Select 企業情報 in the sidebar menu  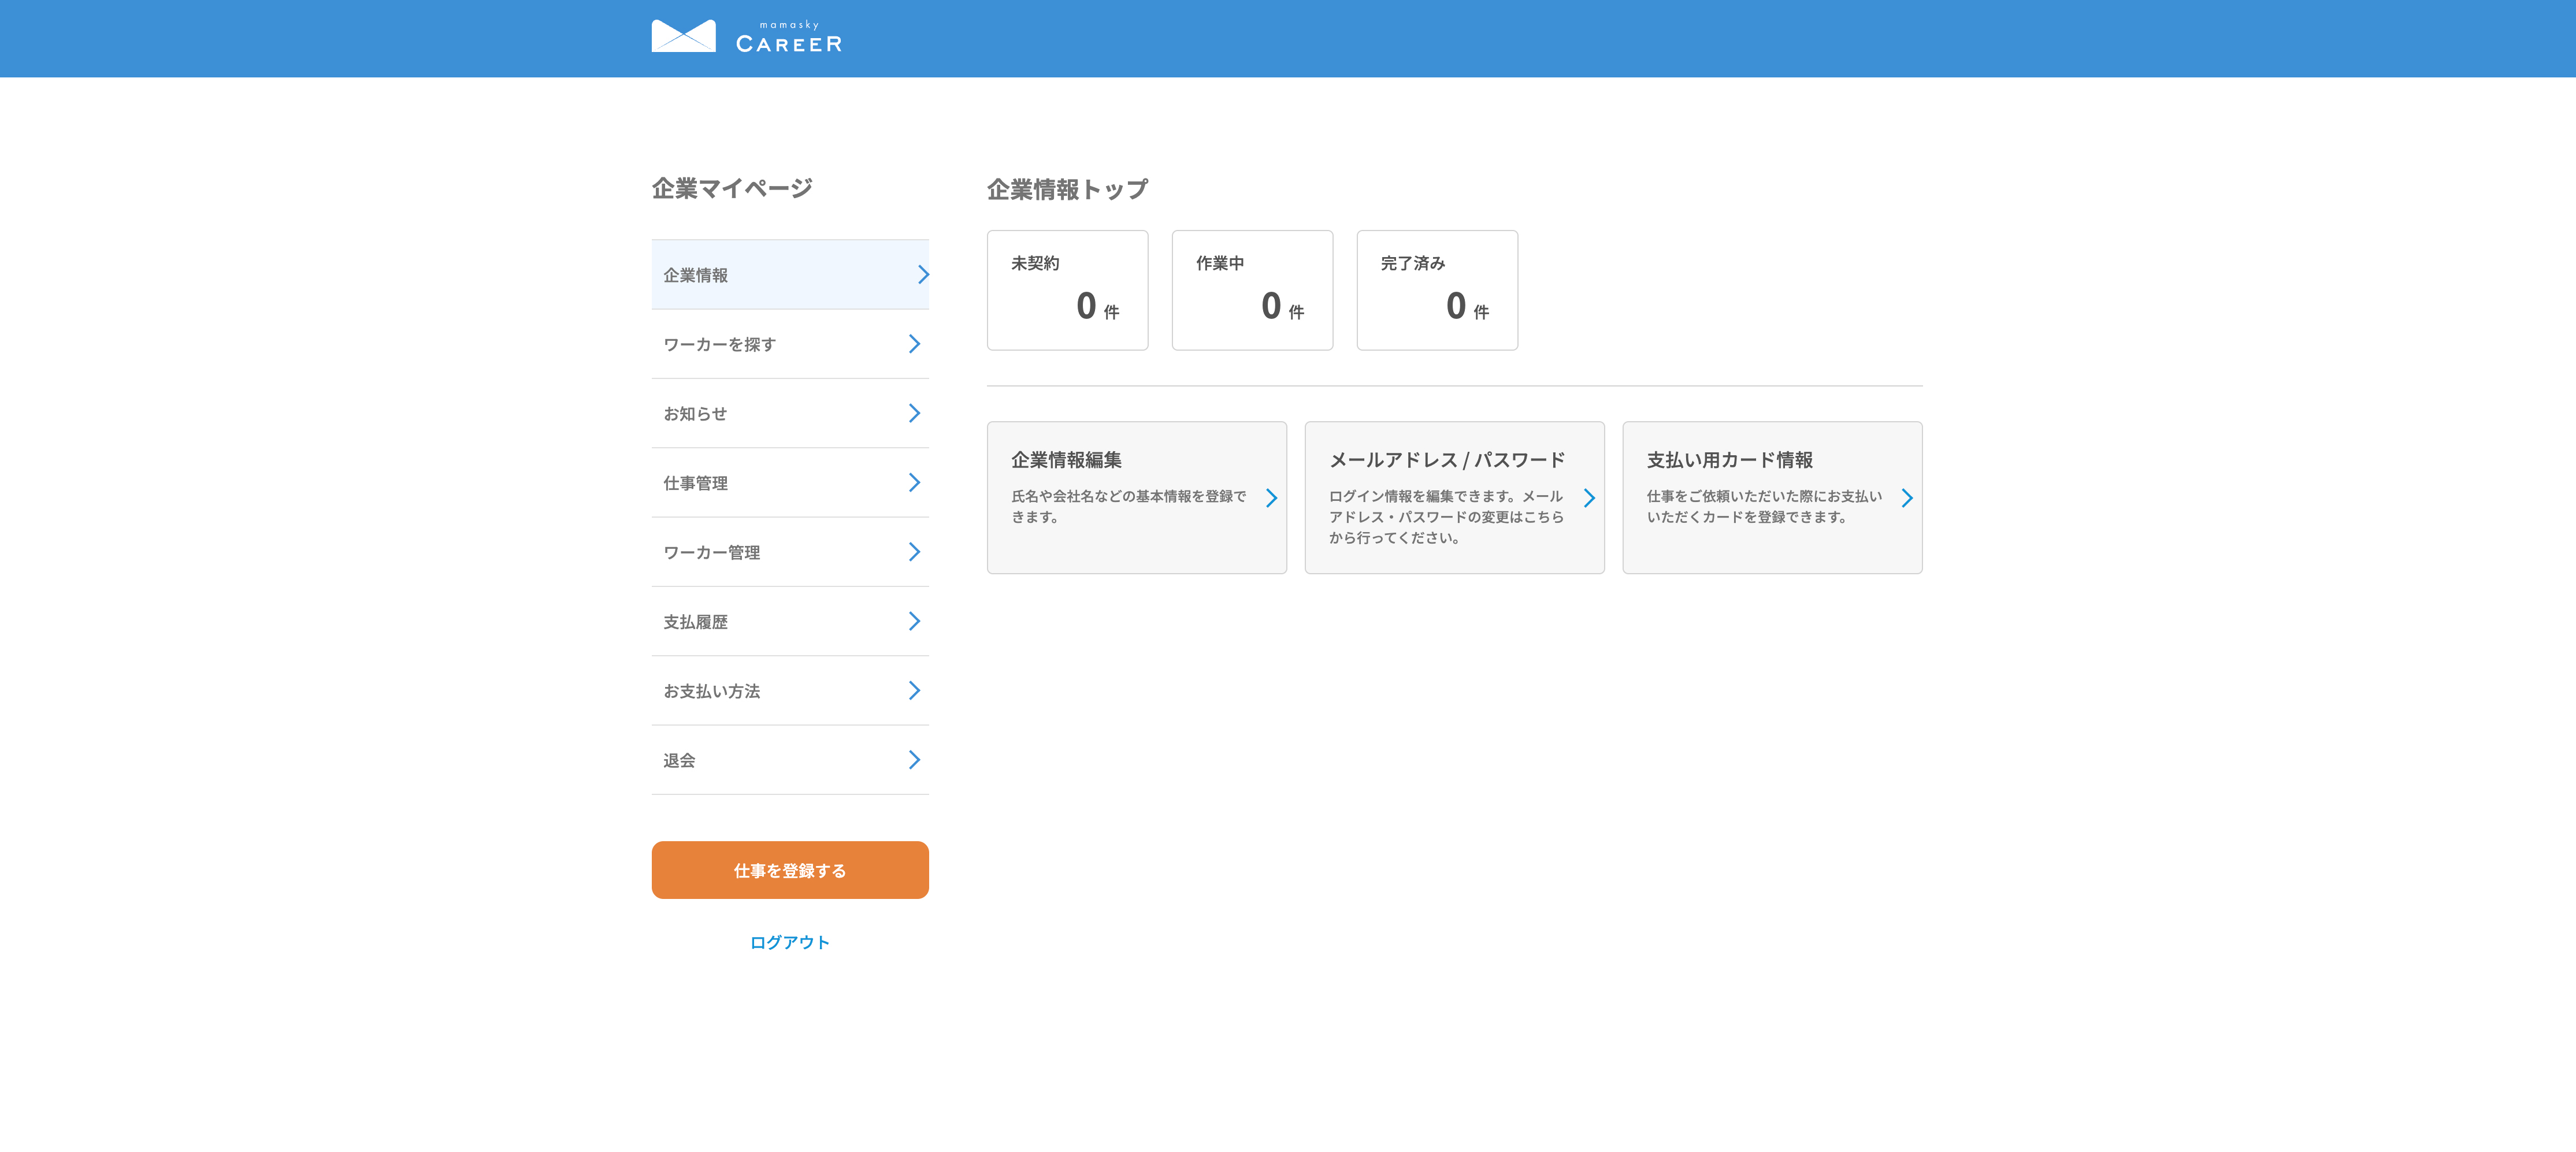(696, 275)
